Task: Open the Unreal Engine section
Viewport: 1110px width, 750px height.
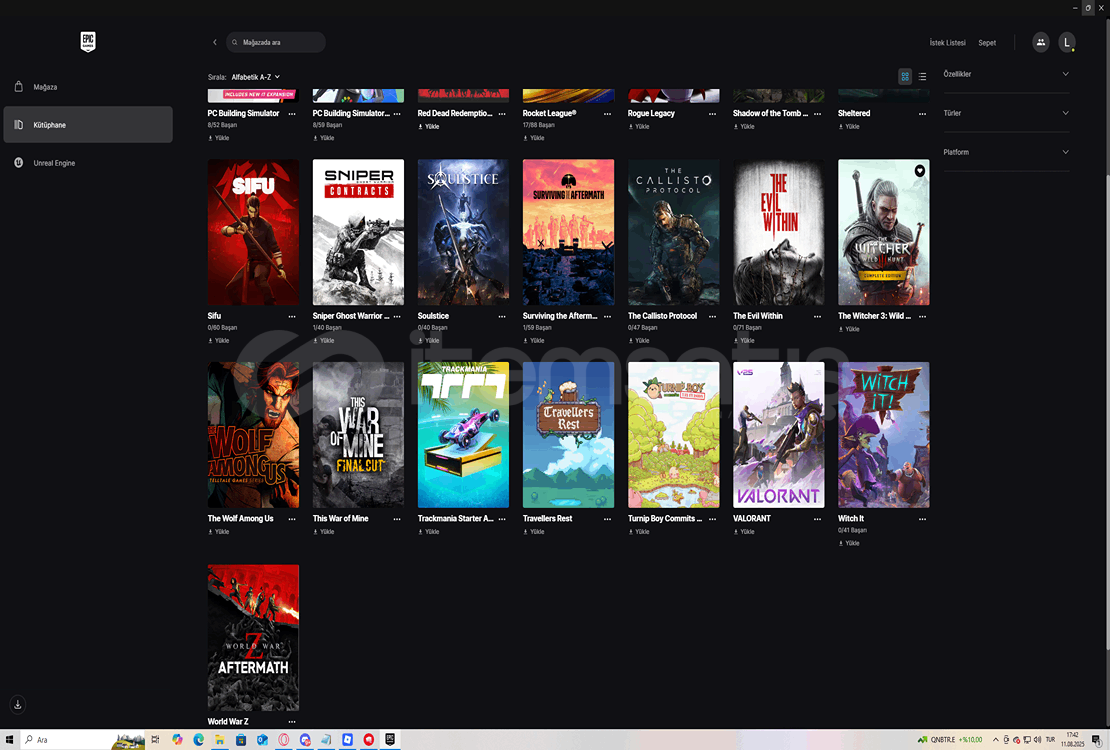Action: coord(88,163)
